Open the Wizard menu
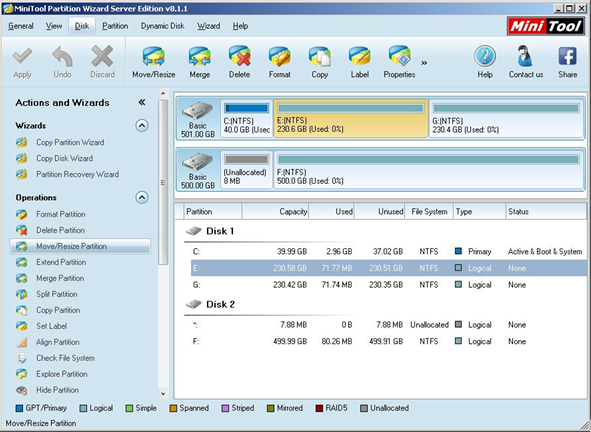 click(208, 26)
